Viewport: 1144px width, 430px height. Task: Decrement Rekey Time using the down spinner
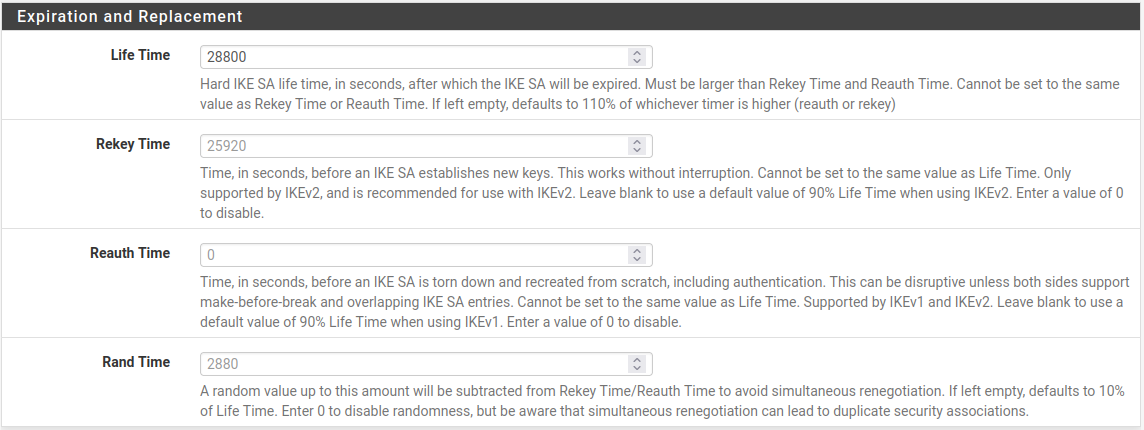pyautogui.click(x=637, y=151)
